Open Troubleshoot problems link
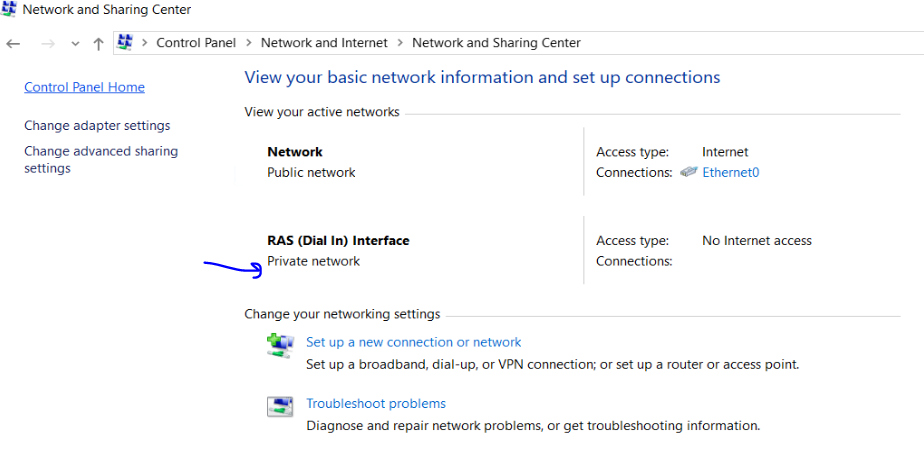 pyautogui.click(x=376, y=404)
